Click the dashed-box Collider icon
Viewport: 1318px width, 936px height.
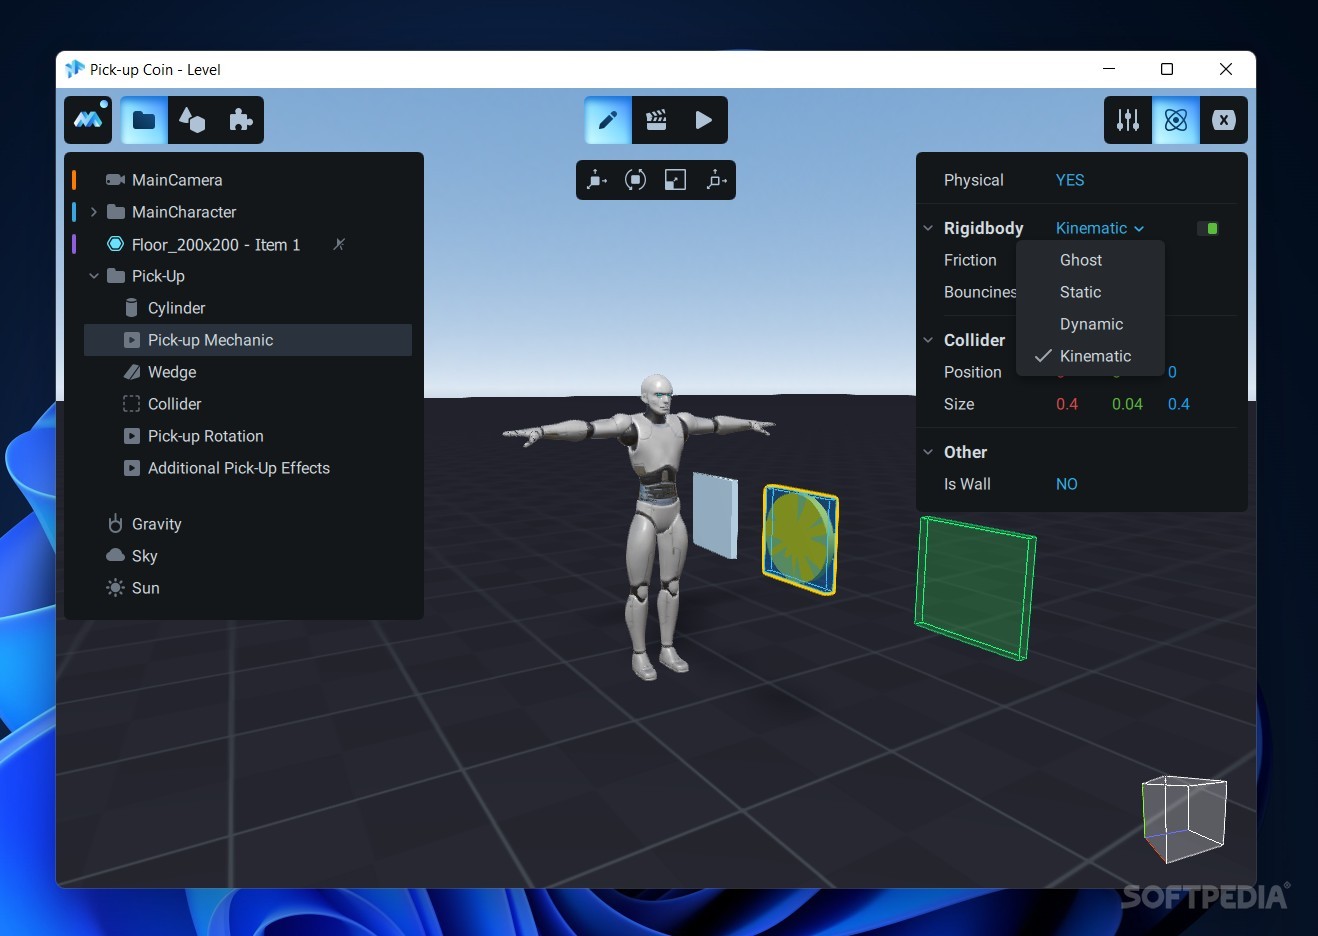131,404
